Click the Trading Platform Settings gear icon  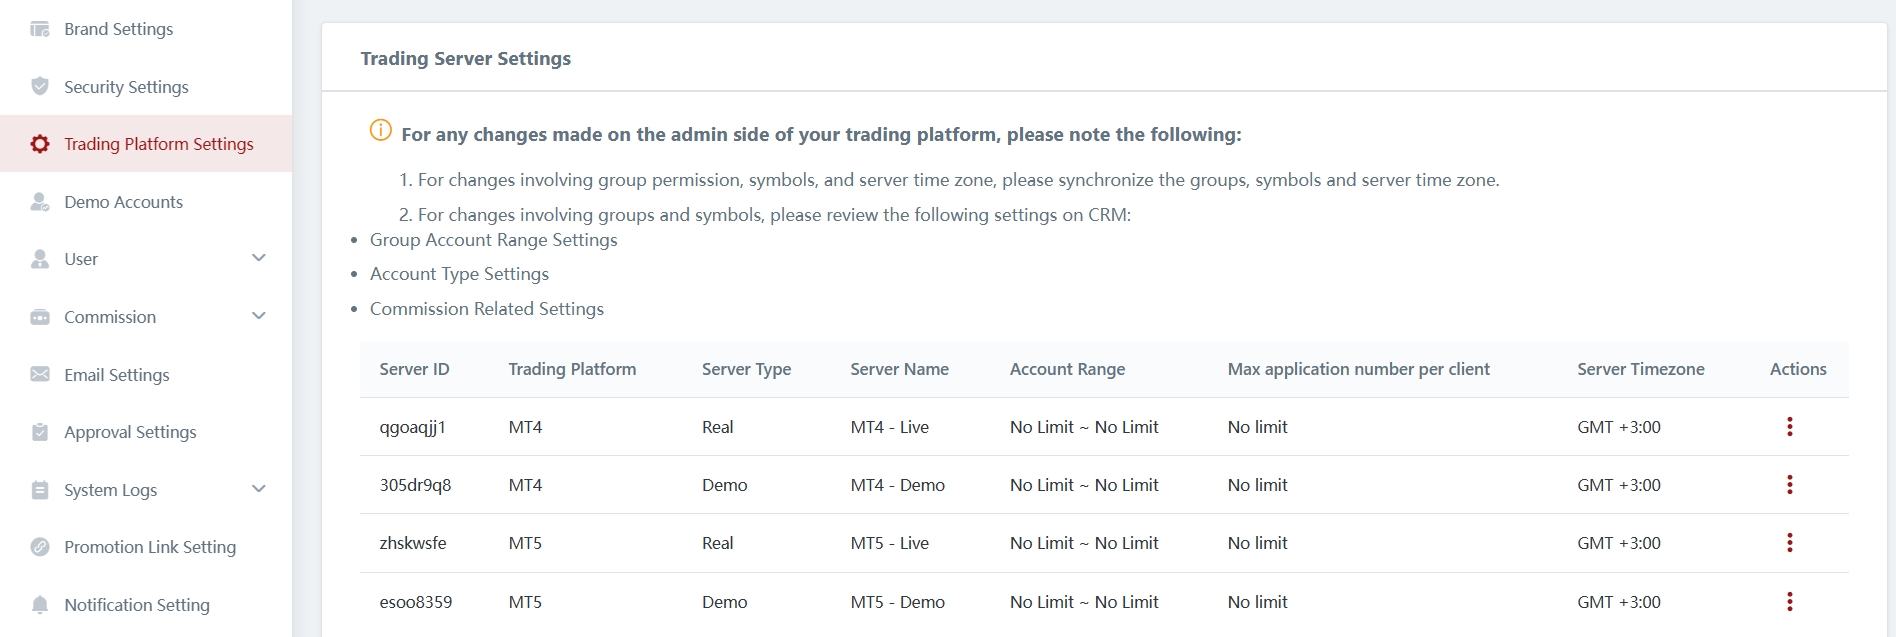tap(40, 144)
